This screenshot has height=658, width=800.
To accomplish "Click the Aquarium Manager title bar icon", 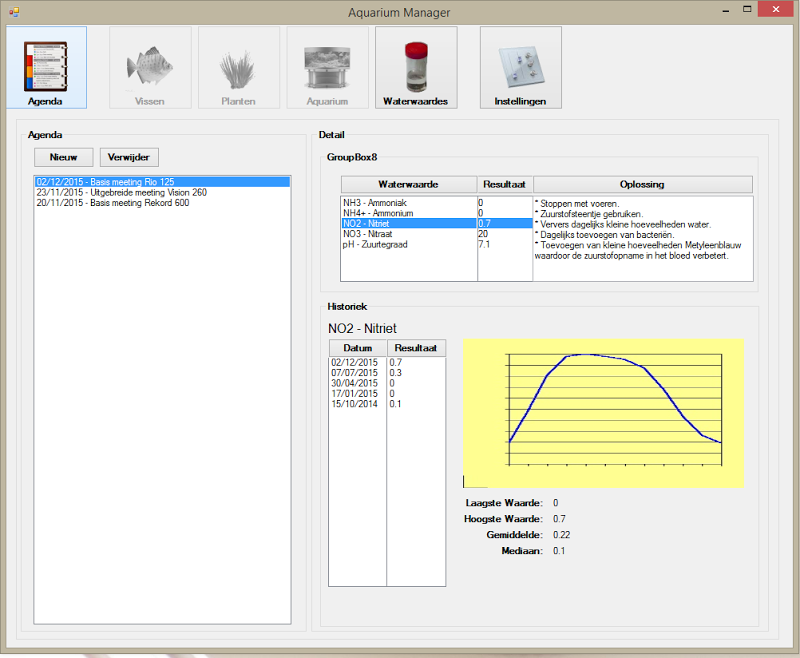I will (12, 11).
